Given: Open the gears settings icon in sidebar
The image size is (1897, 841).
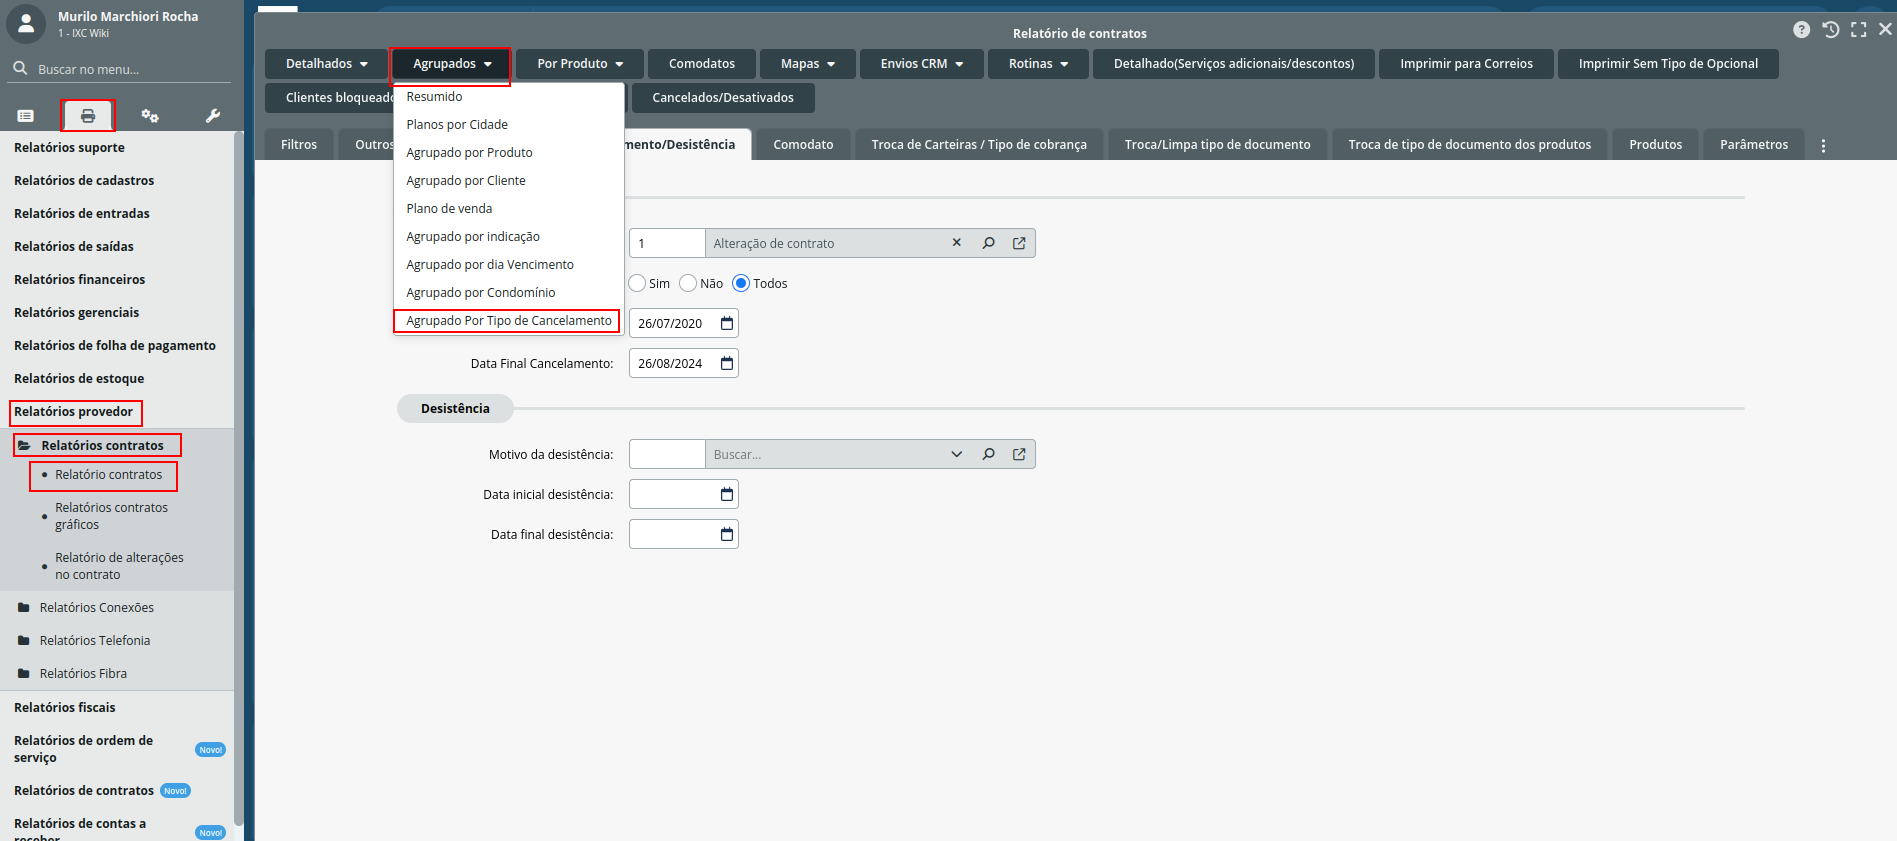Looking at the screenshot, I should pos(150,116).
